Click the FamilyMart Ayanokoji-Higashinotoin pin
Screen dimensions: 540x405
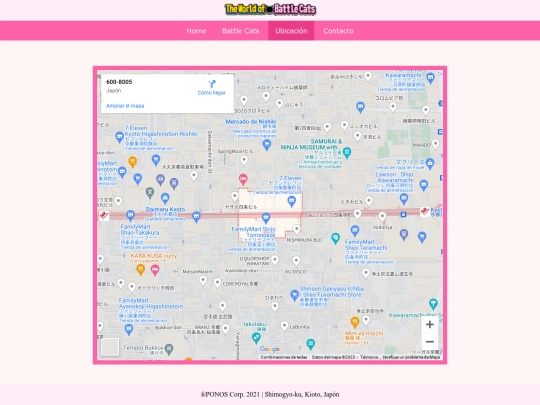[129, 330]
